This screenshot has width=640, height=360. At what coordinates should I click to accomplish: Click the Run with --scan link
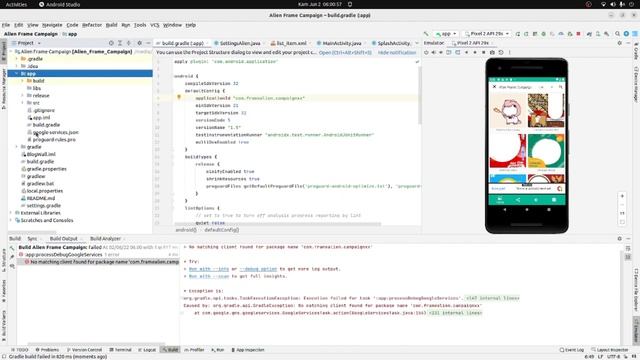coord(209,276)
